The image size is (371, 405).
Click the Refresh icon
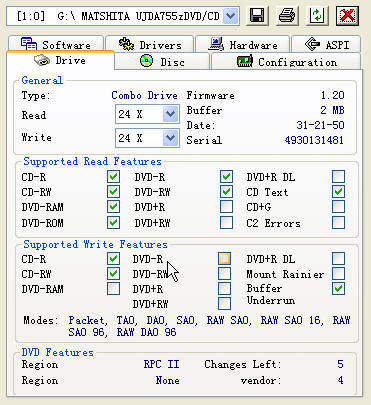317,15
